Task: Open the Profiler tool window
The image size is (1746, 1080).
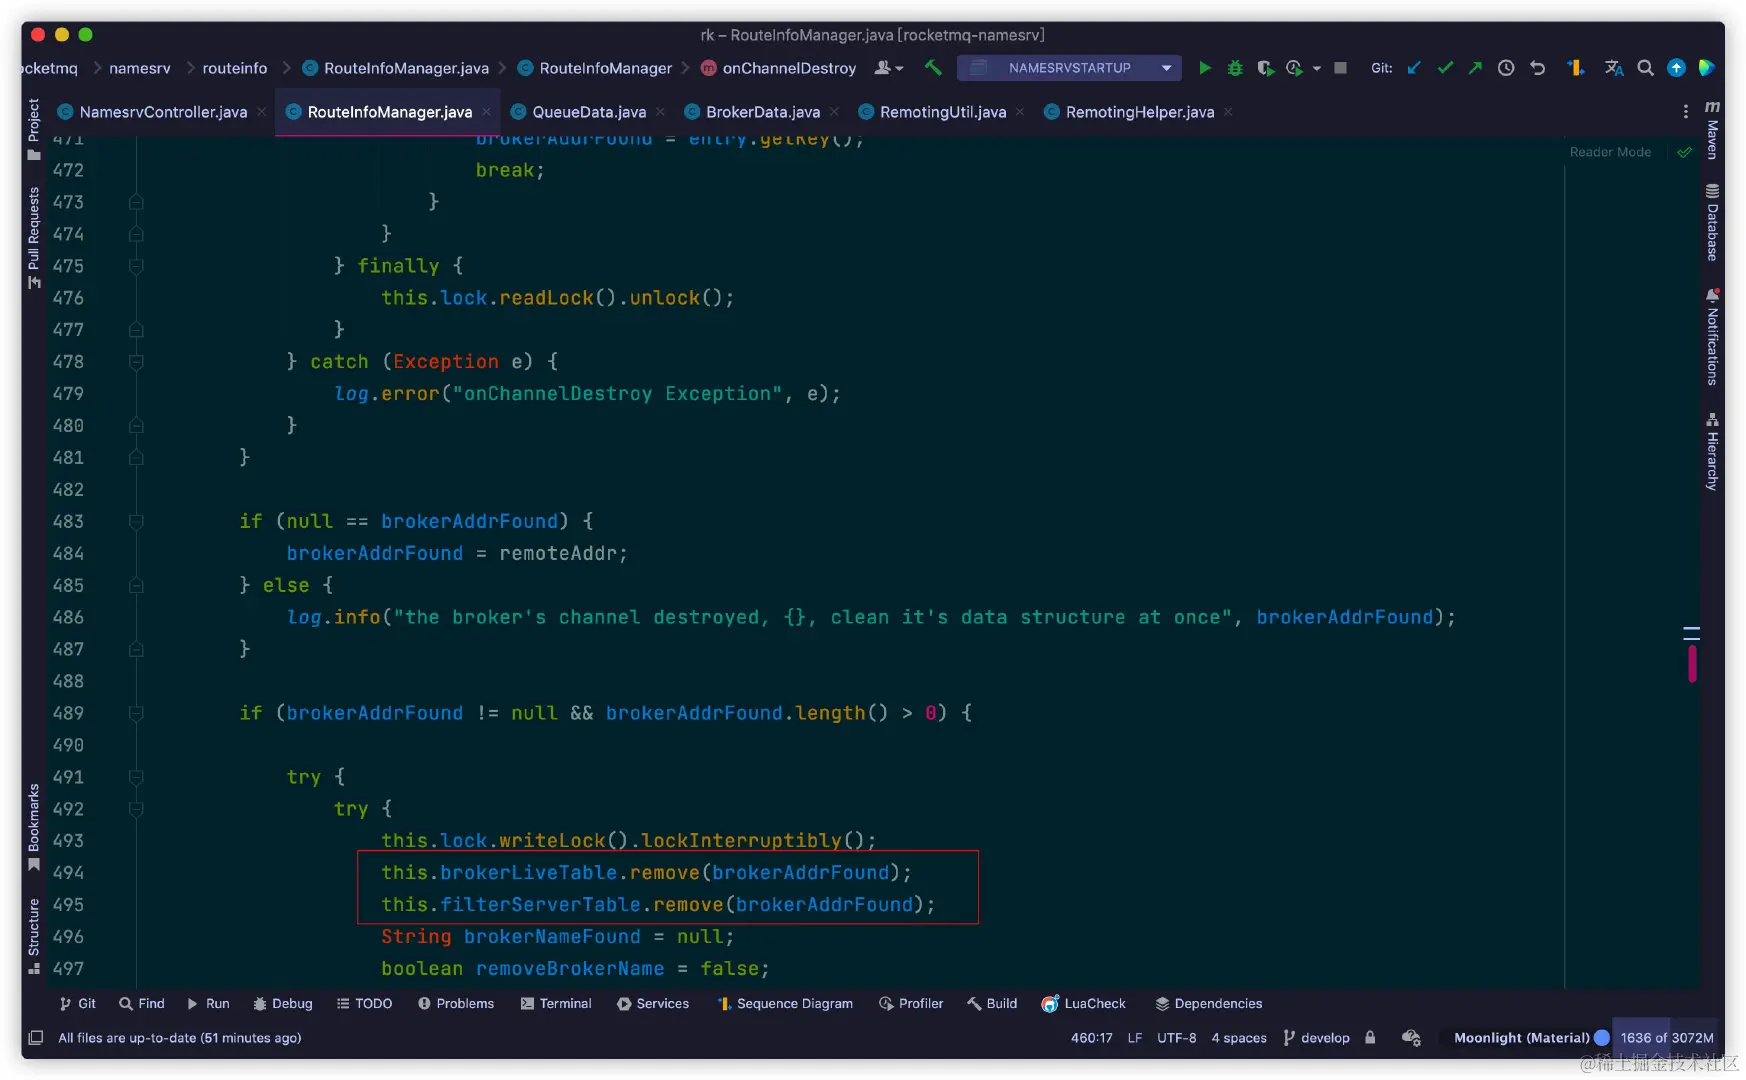Action: point(911,1004)
